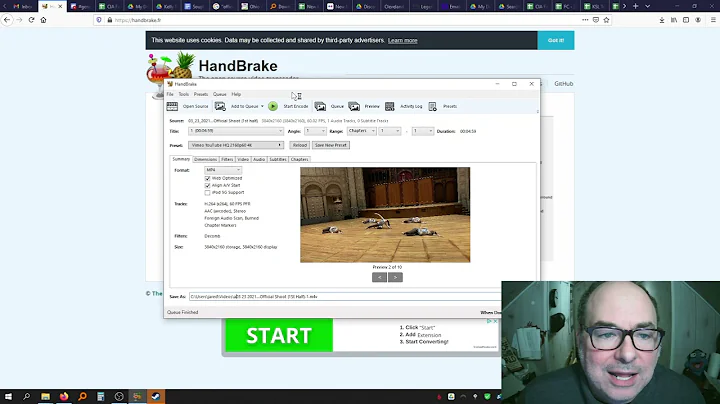Switch to the Video tab
This screenshot has height=404, width=720.
(x=243, y=159)
